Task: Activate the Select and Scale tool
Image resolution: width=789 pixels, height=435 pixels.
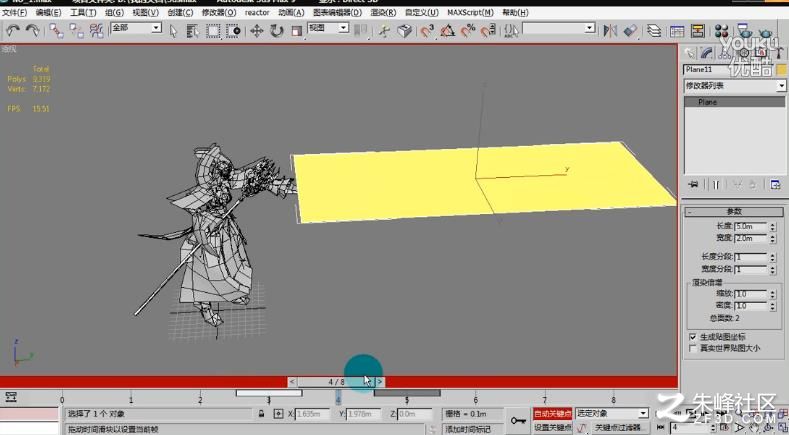Action: coord(297,31)
